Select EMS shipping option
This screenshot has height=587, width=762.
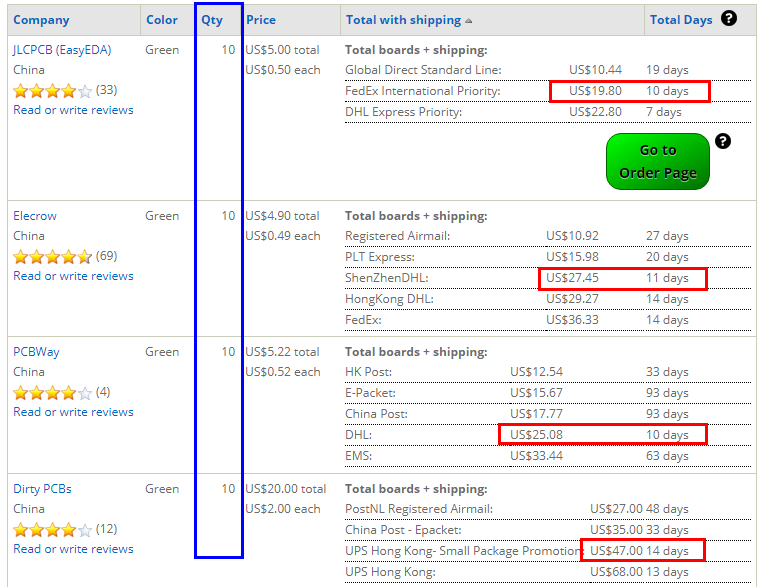[x=548, y=456]
